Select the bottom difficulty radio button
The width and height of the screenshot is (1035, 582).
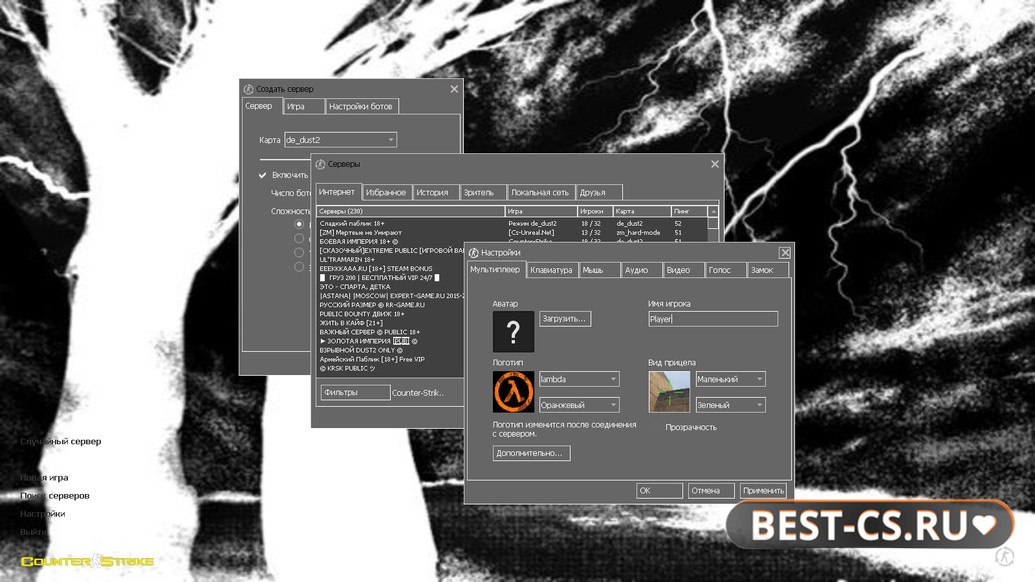(299, 267)
